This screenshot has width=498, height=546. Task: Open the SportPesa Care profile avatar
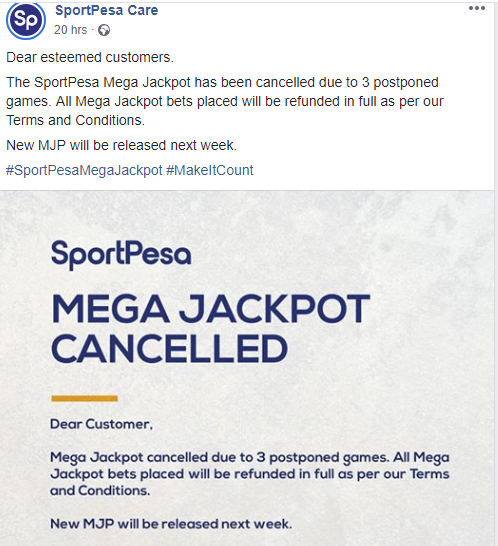26,20
